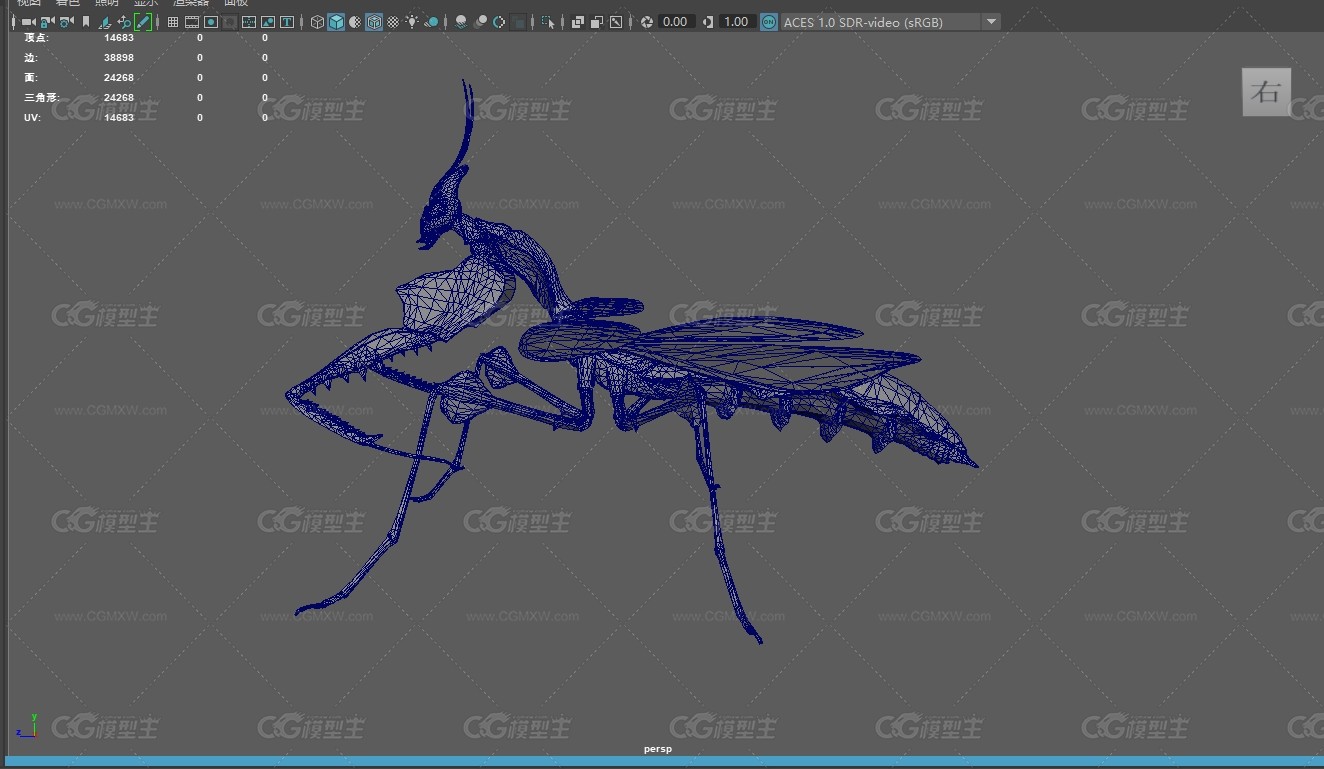Click Use Default Material icon
This screenshot has width=1324, height=769.
(x=355, y=21)
